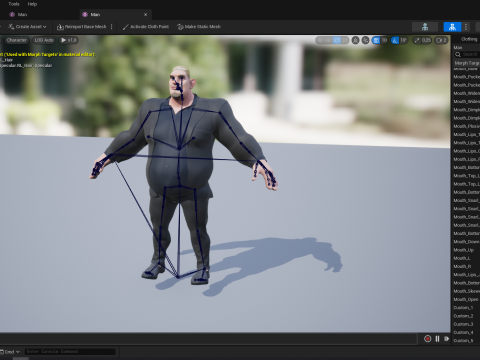The image size is (480, 360).
Task: Click the Morph Target column header
Action: click(467, 63)
